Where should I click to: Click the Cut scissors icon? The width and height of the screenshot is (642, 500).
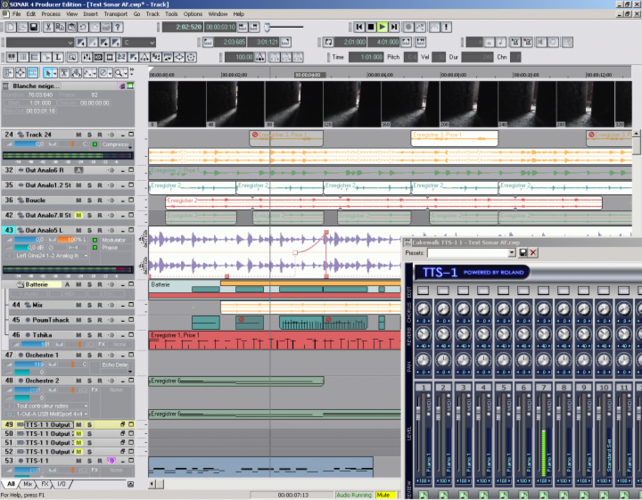click(x=48, y=27)
